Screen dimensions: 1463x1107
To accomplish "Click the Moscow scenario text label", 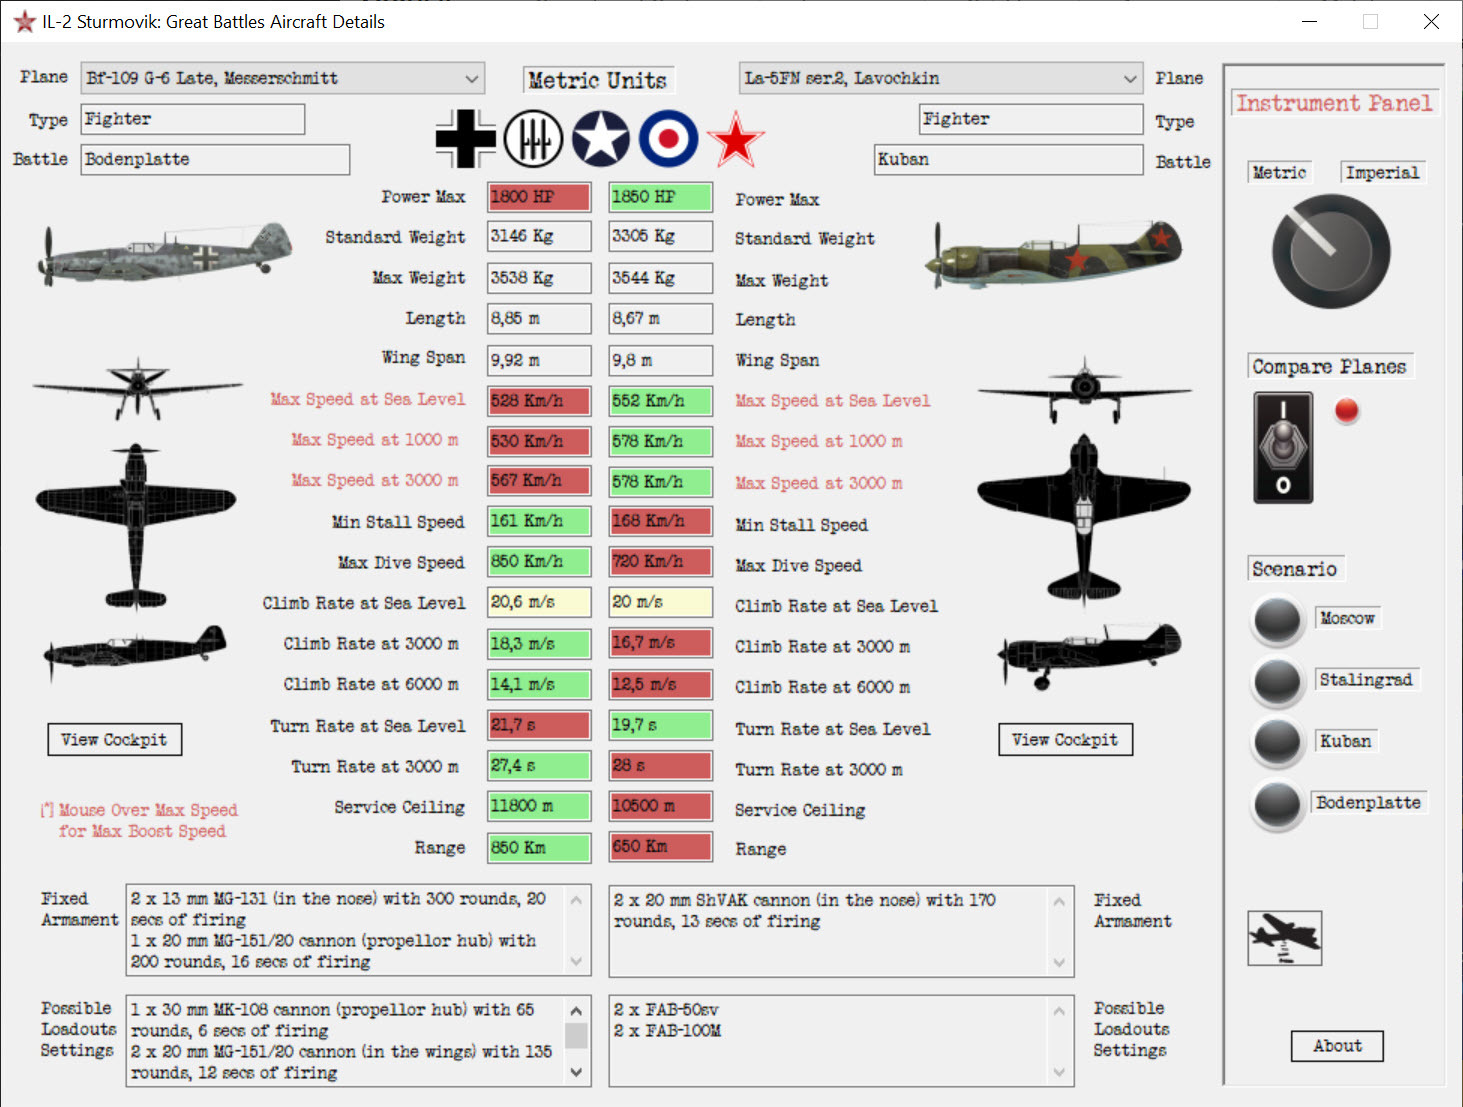I will [x=1347, y=618].
